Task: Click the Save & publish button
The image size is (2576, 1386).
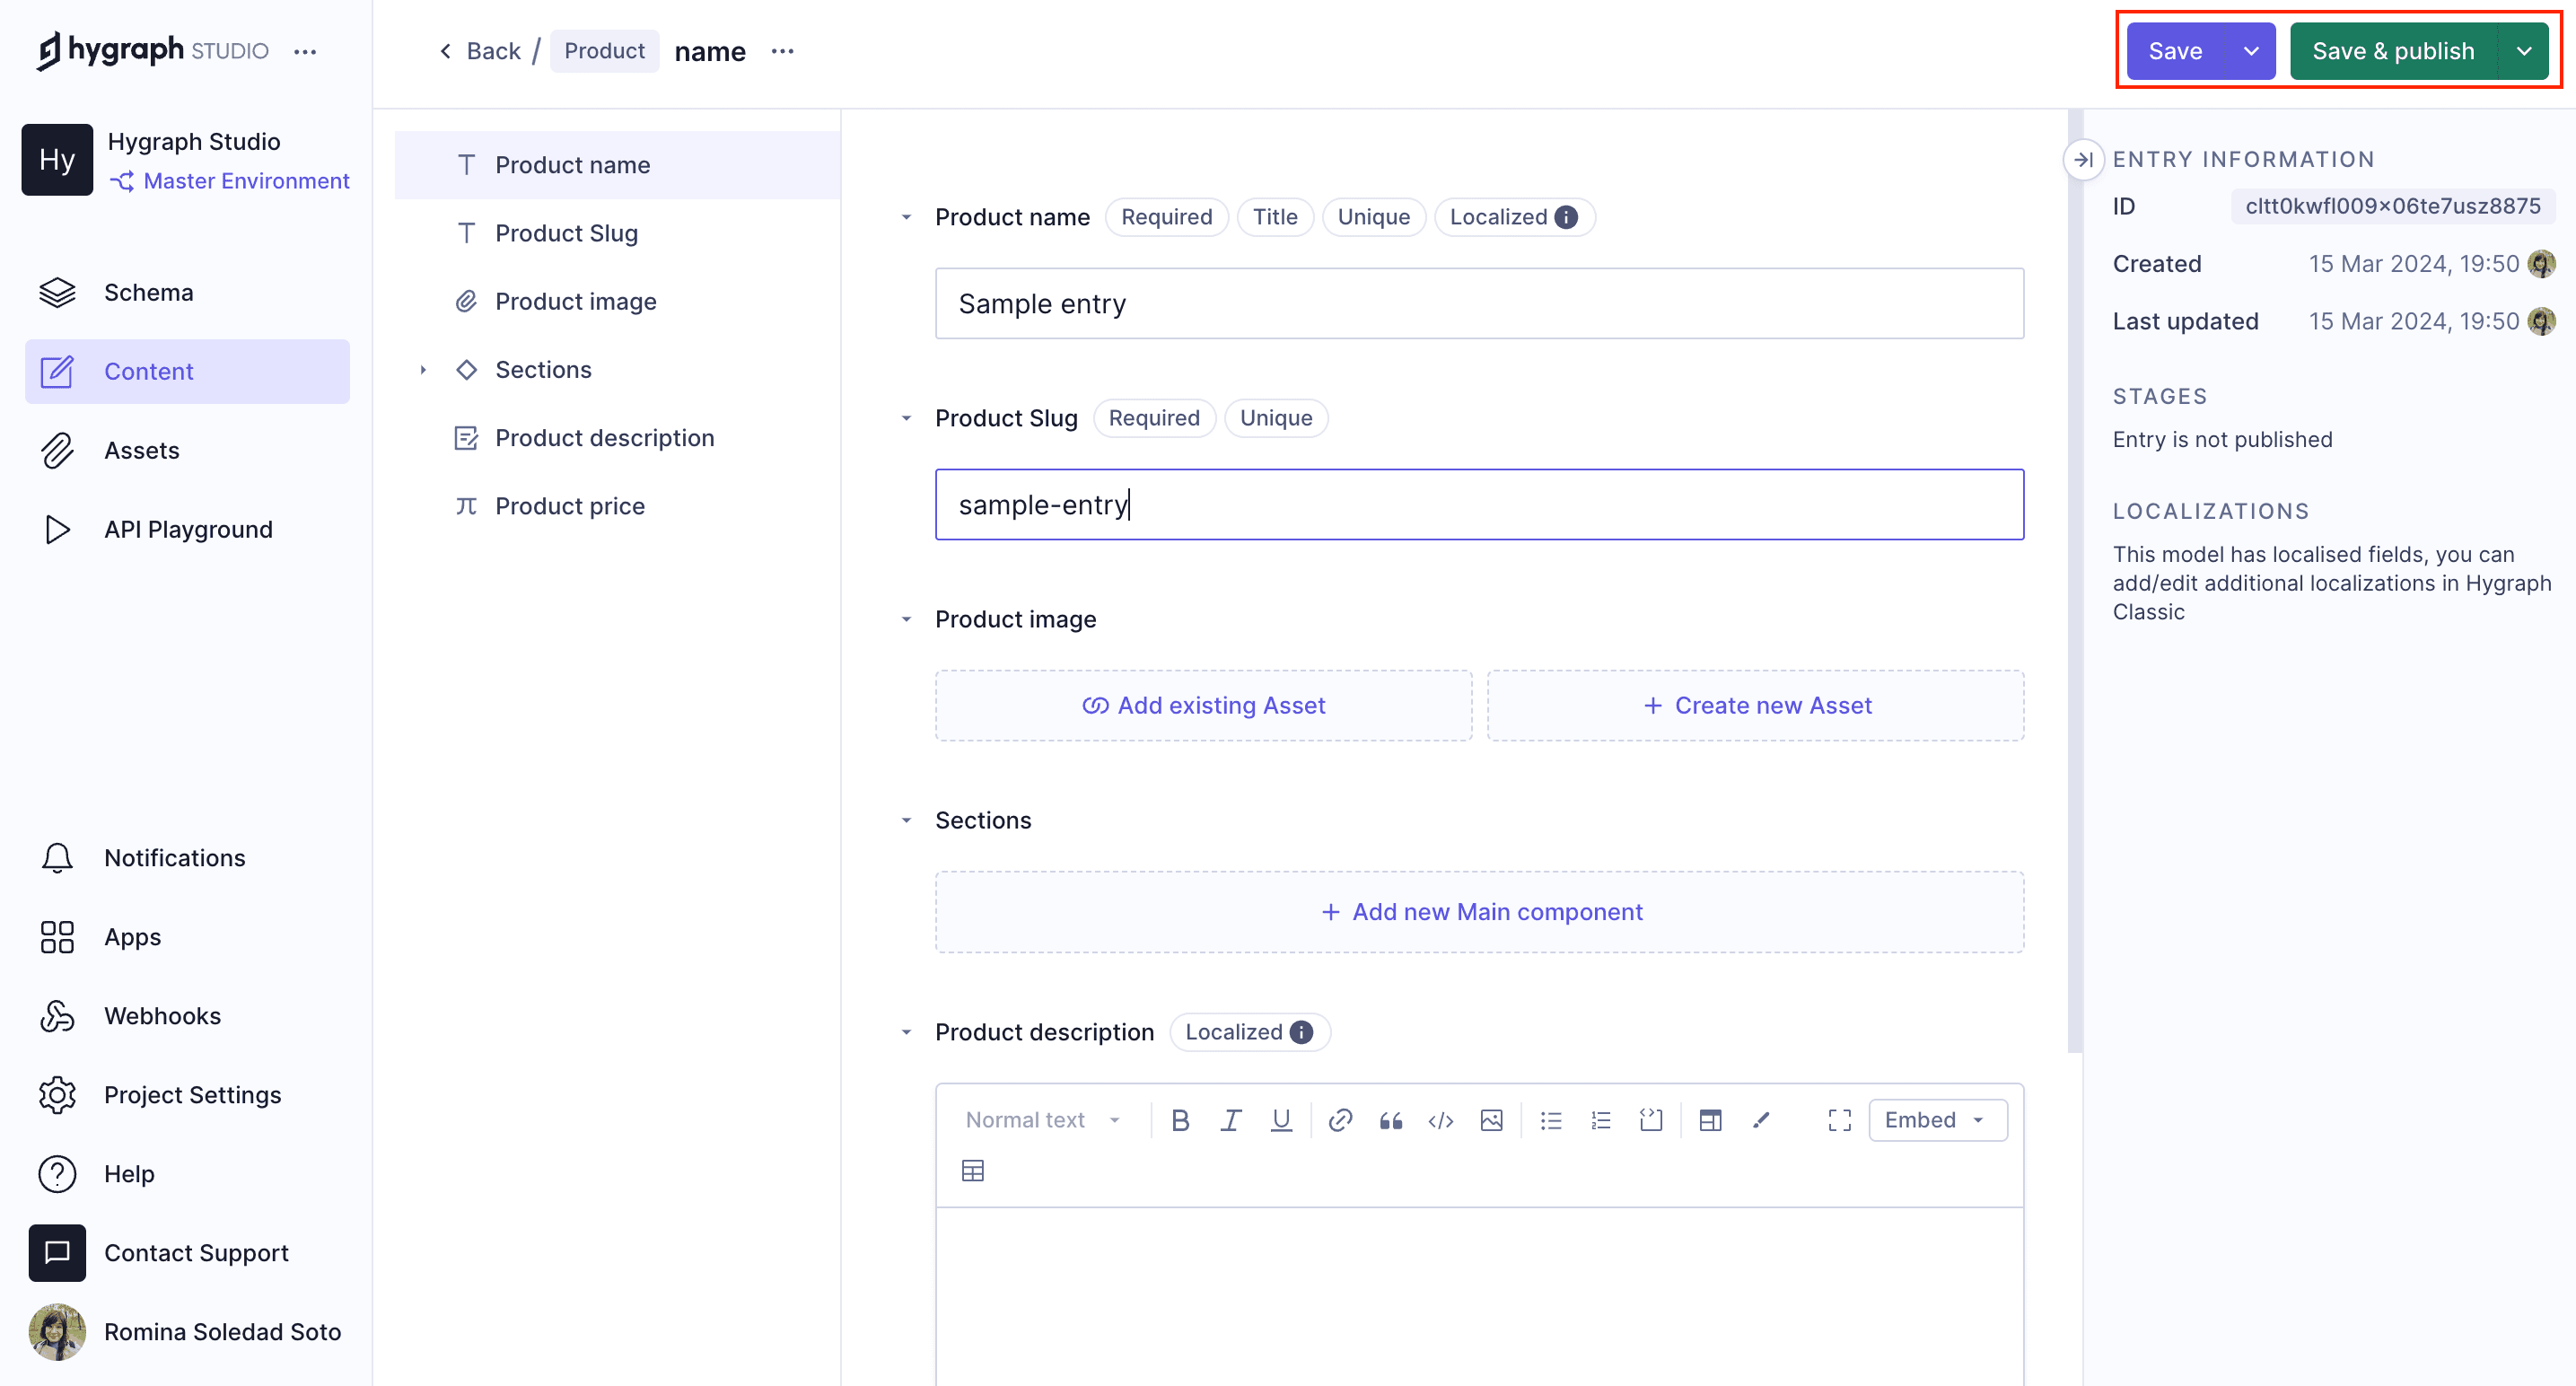Action: (2392, 51)
